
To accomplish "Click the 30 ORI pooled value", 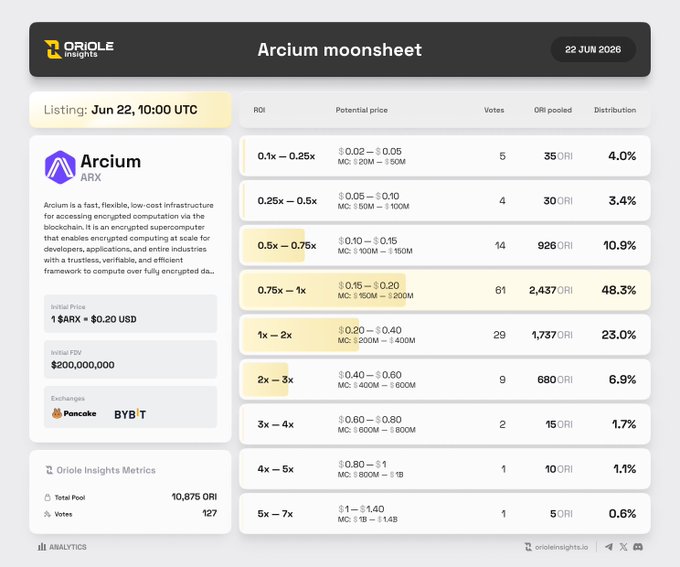I will (558, 201).
